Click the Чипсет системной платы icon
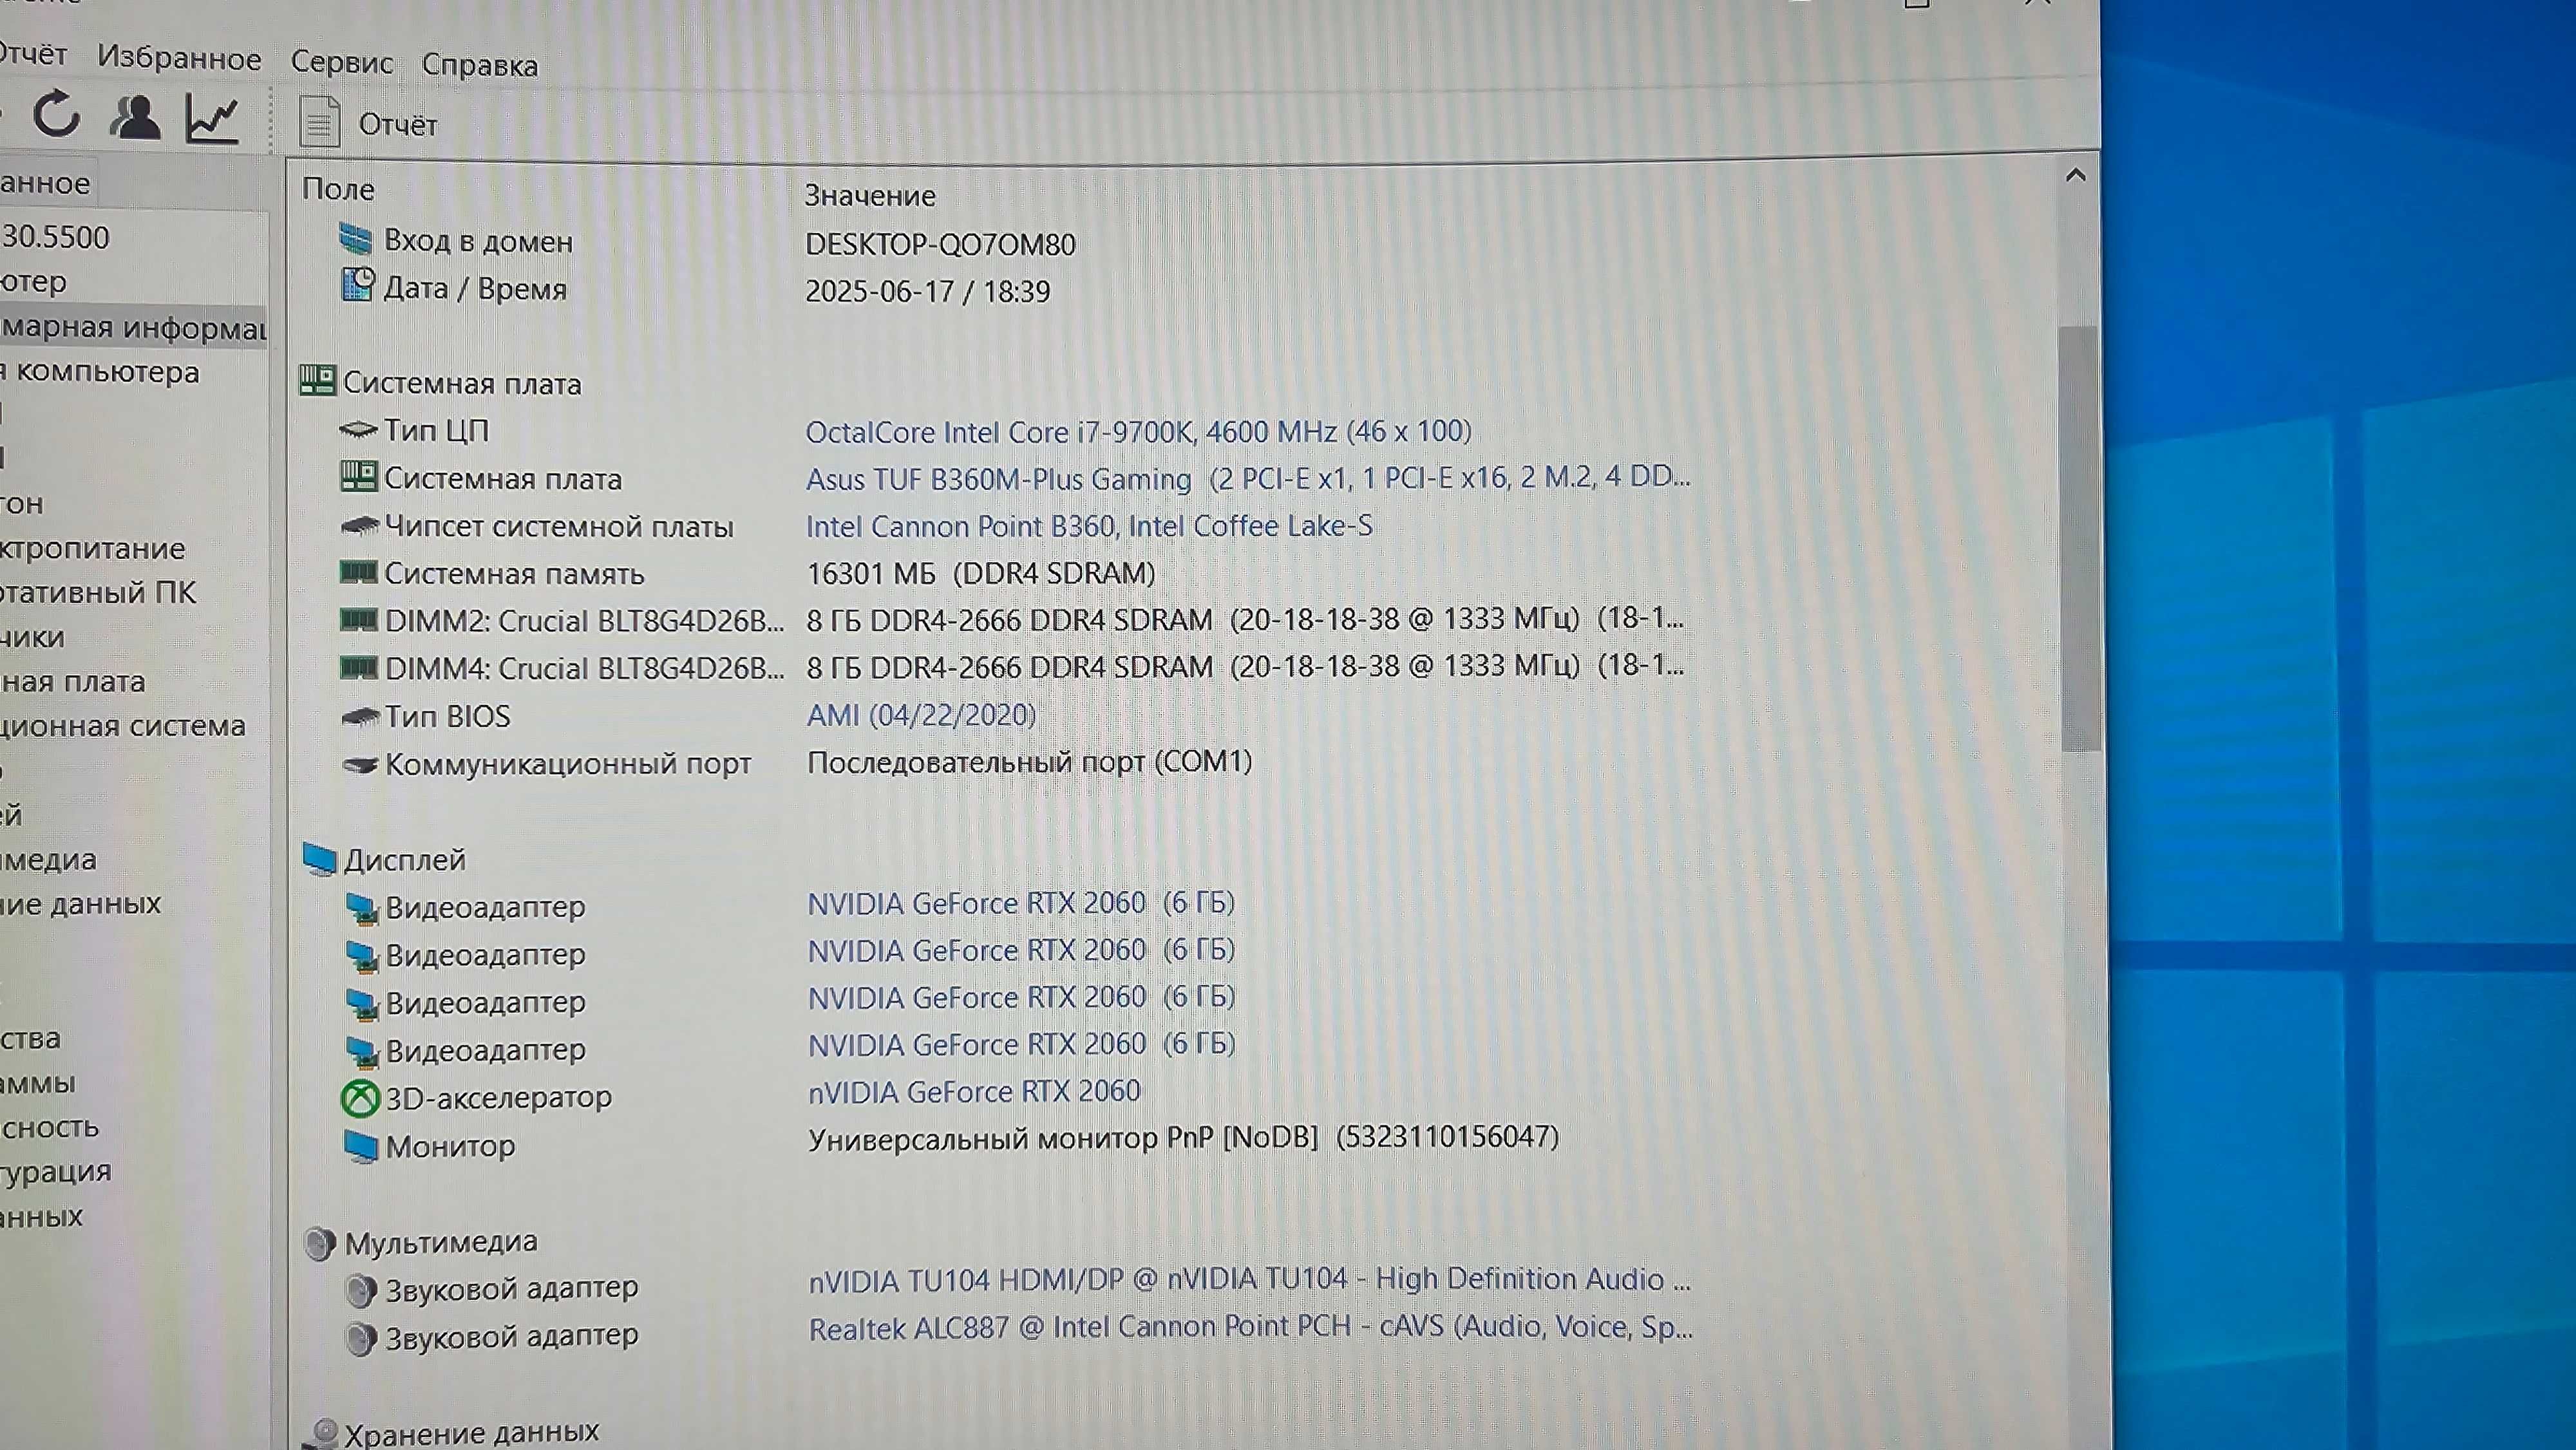Image resolution: width=2576 pixels, height=1450 pixels. coord(360,525)
